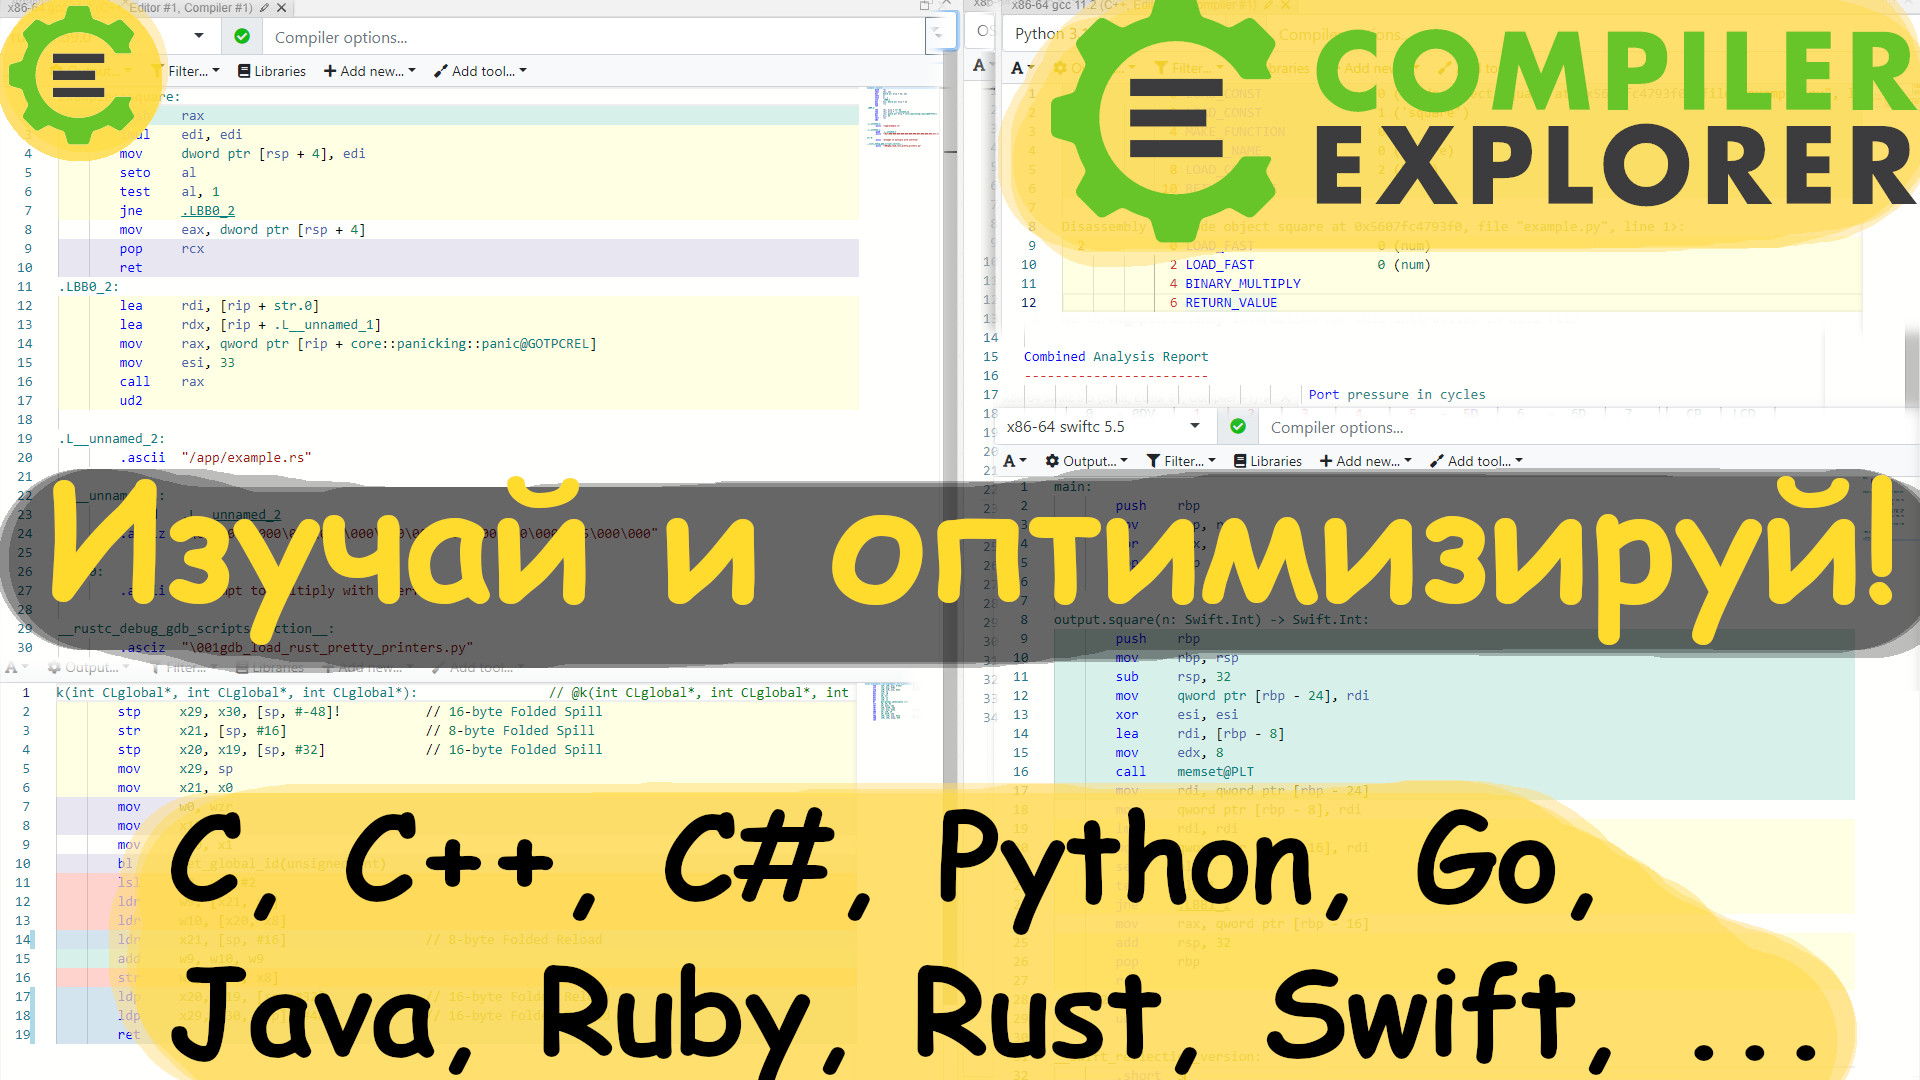Open Filter dropdown in top-left compiler pane
The height and width of the screenshot is (1080, 1920).
tap(190, 71)
